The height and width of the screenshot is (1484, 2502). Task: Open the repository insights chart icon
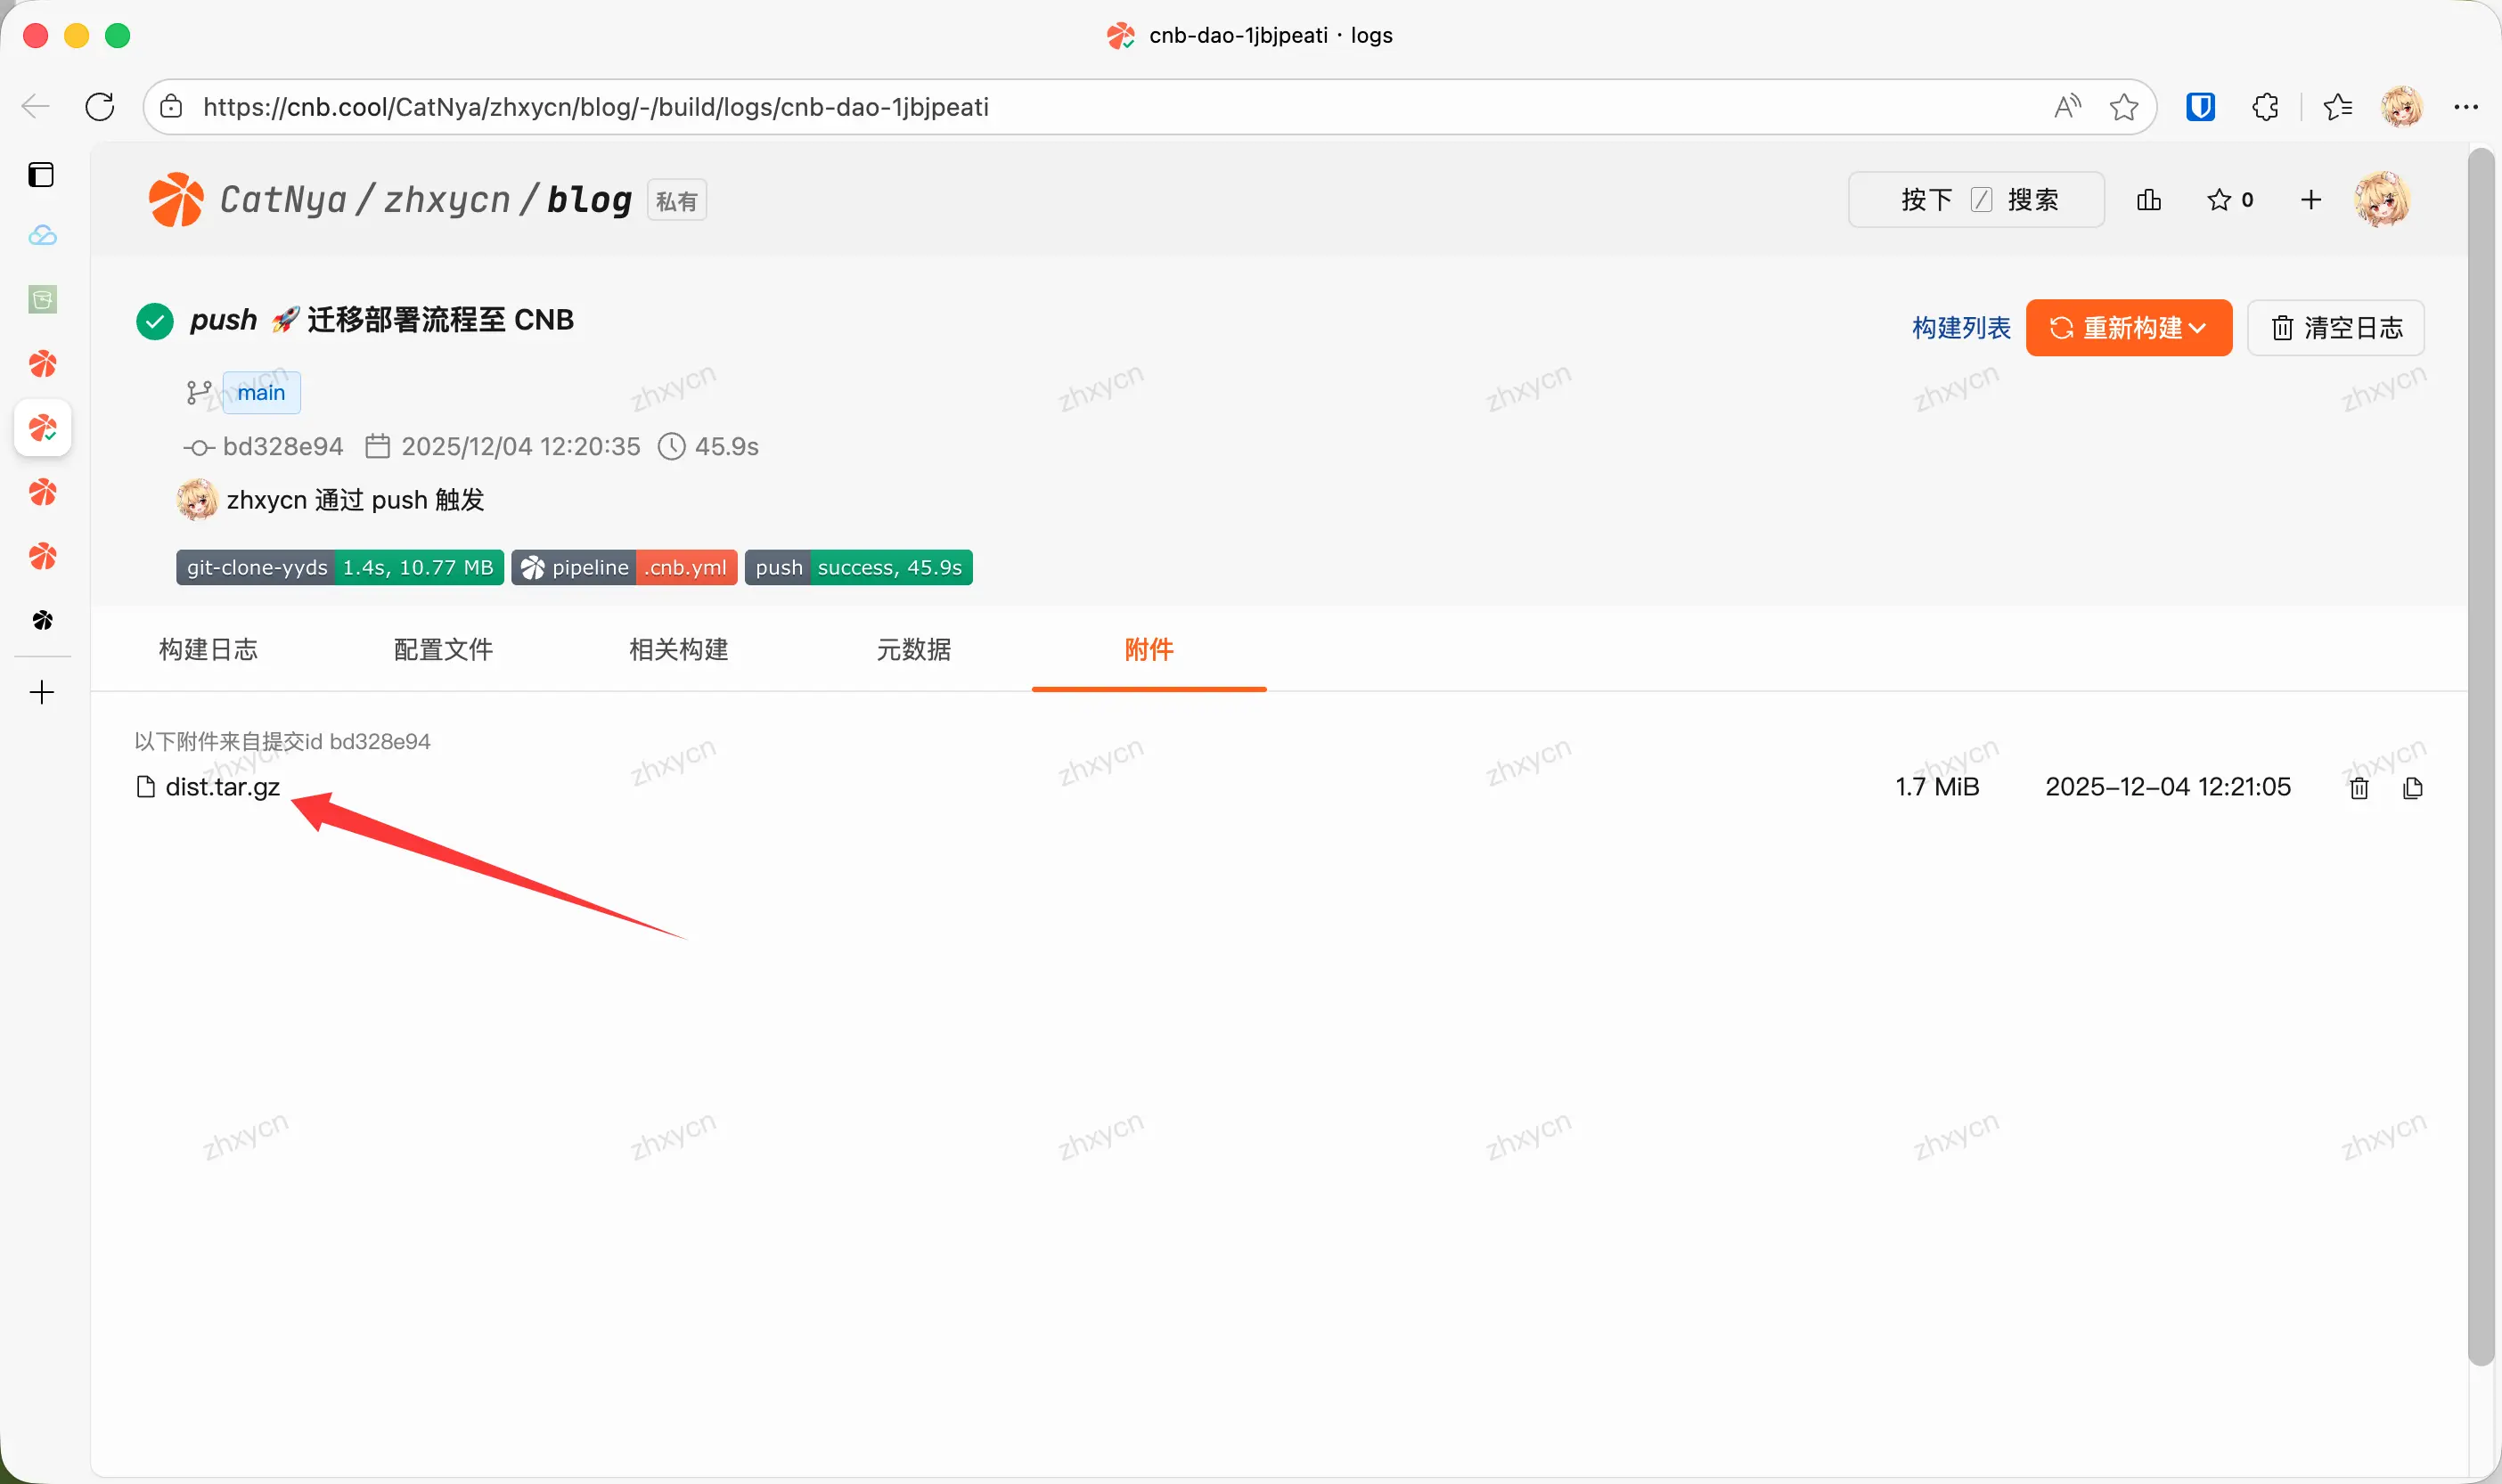click(2148, 200)
